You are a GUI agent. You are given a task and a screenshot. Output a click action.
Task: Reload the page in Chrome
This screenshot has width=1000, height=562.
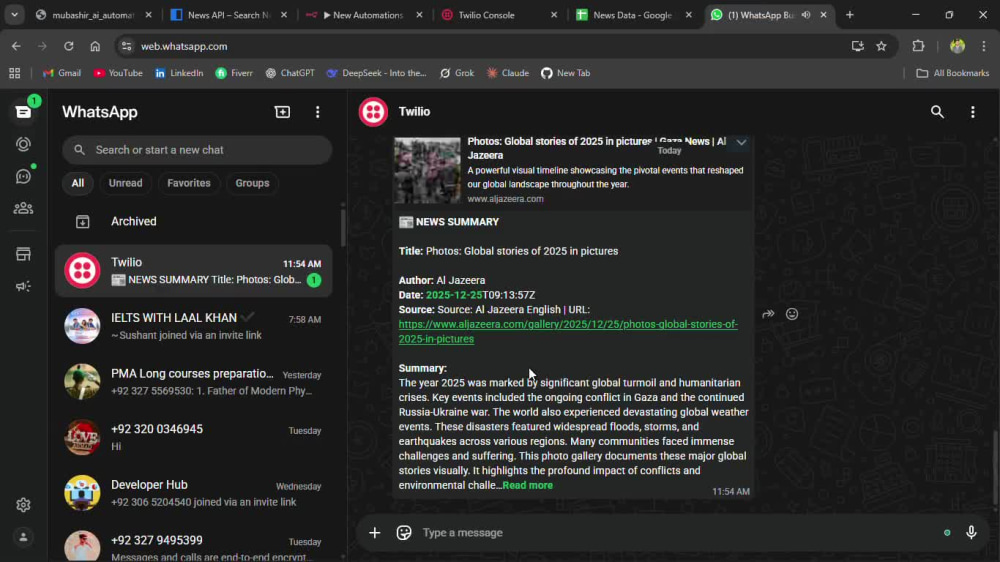[68, 46]
